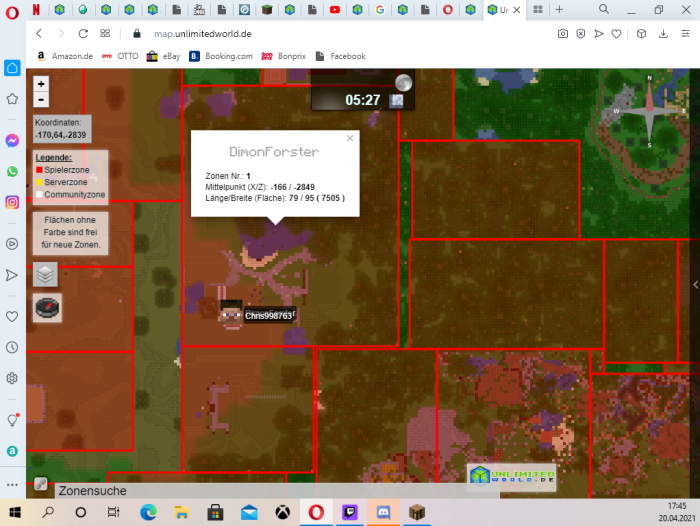The image size is (700, 526).
Task: Open the tab islands workspace icon
Action: 538,9
